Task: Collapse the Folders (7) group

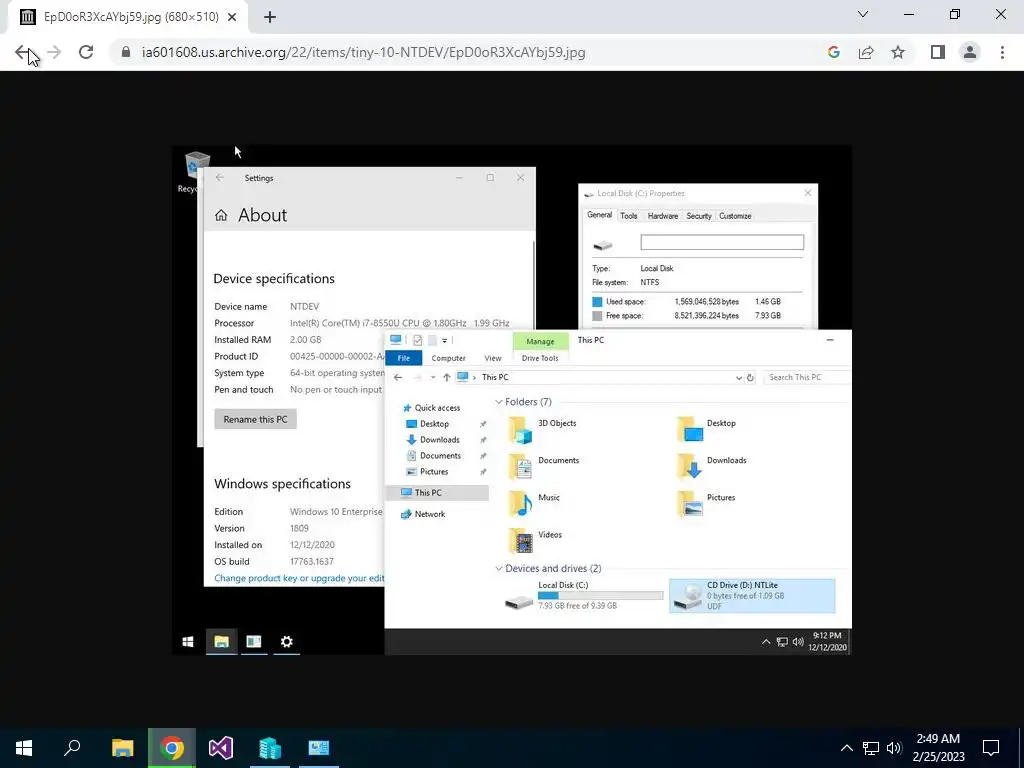Action: click(x=499, y=402)
